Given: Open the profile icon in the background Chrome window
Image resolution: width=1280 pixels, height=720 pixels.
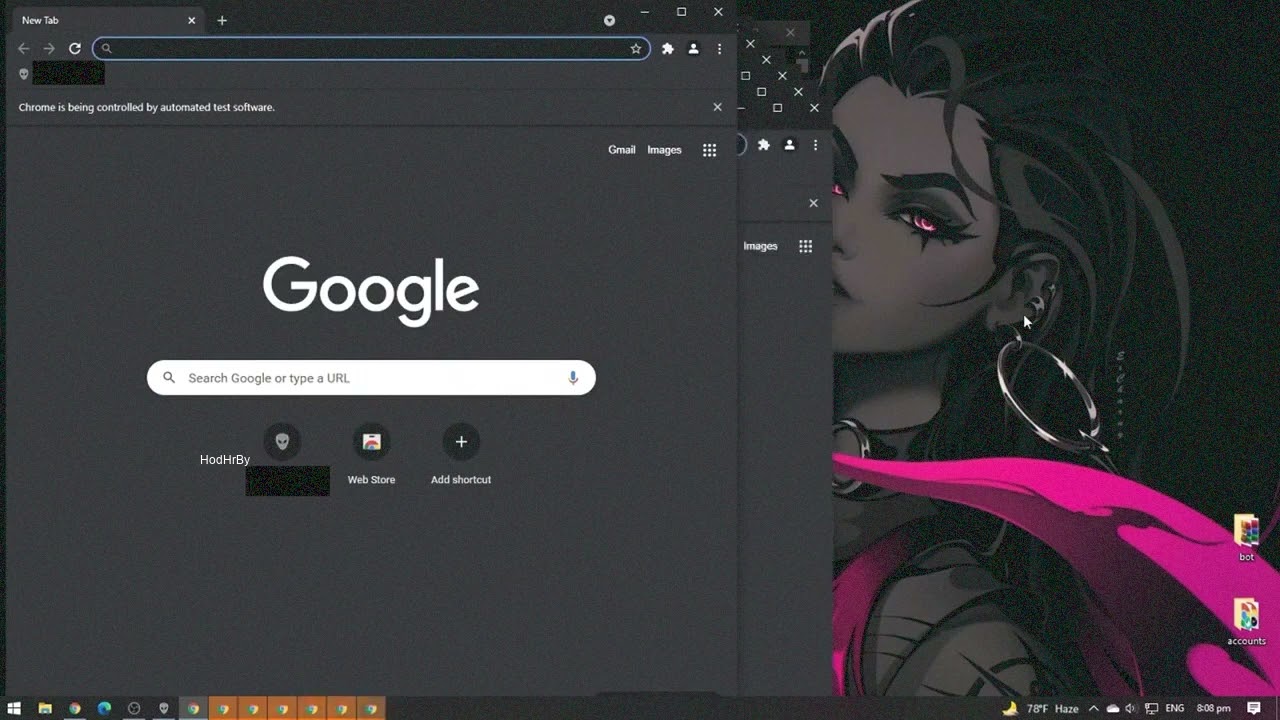Looking at the screenshot, I should tap(789, 145).
